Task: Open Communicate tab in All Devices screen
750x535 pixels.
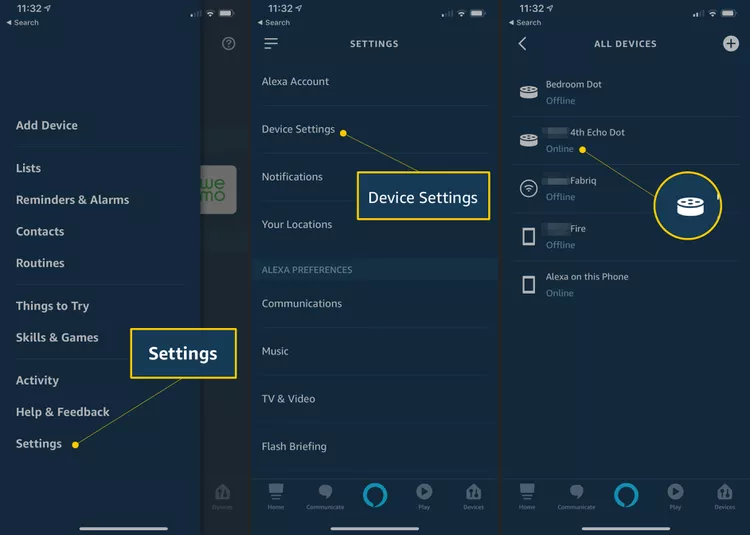Action: (x=576, y=496)
